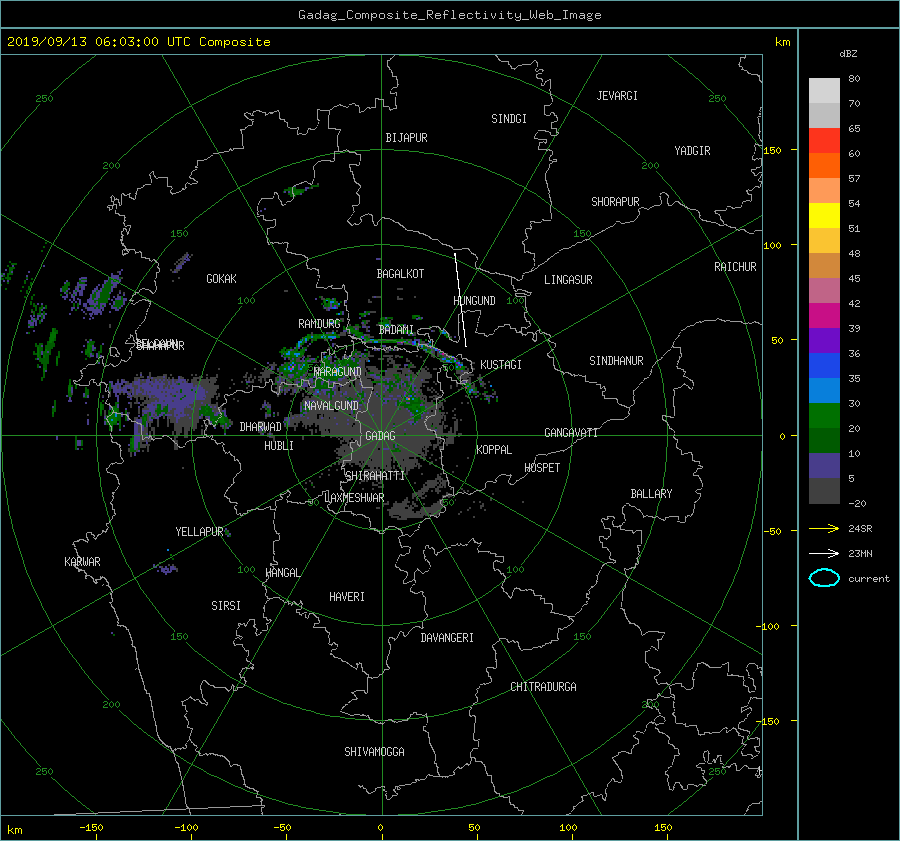
Task: Click the HUBLI city label
Action: point(278,446)
